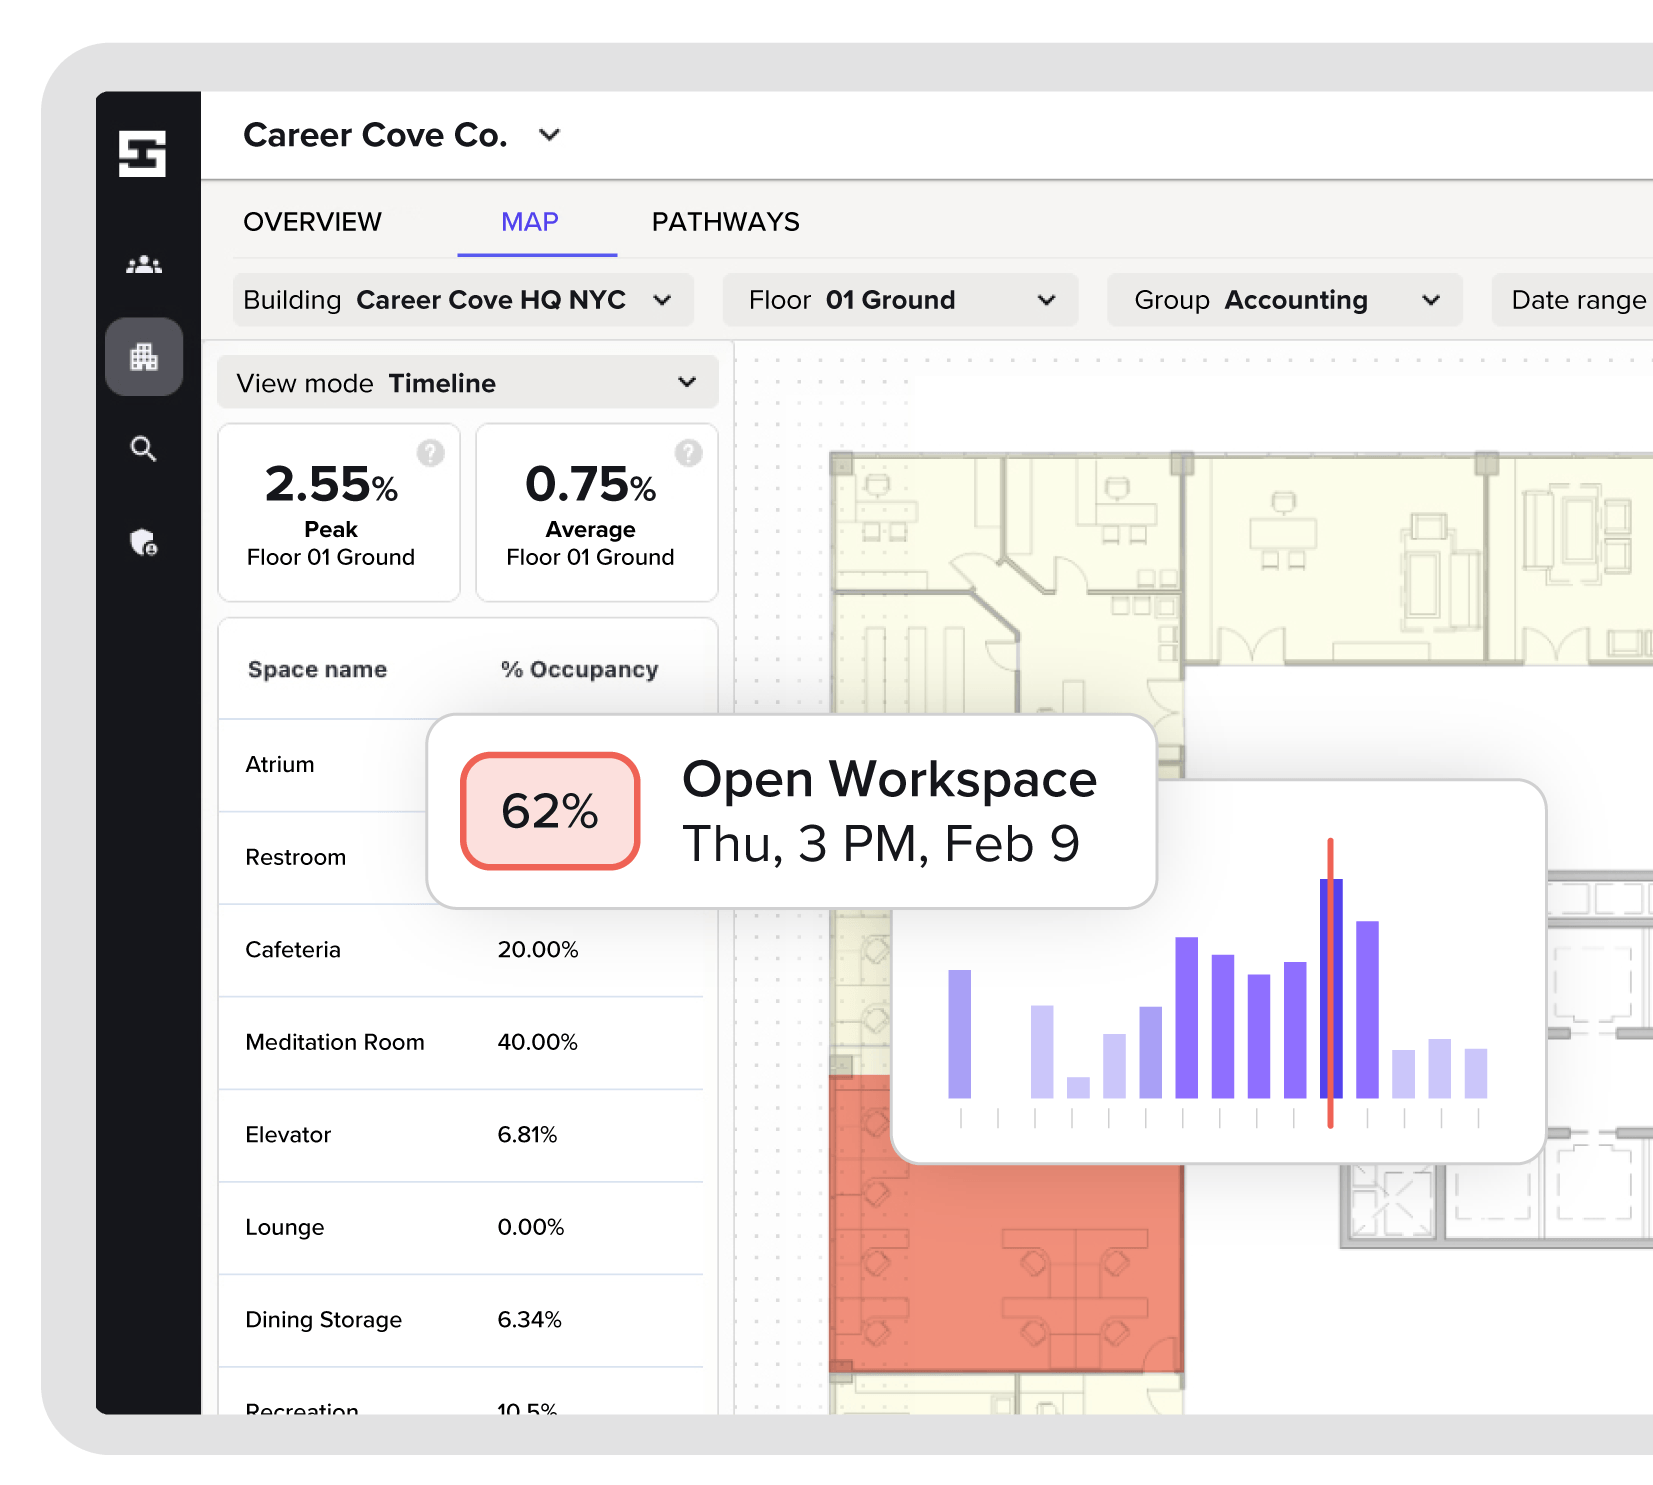Screen dimensions: 1653x1485
Task: Click help icon on Peak card
Action: pos(431,453)
